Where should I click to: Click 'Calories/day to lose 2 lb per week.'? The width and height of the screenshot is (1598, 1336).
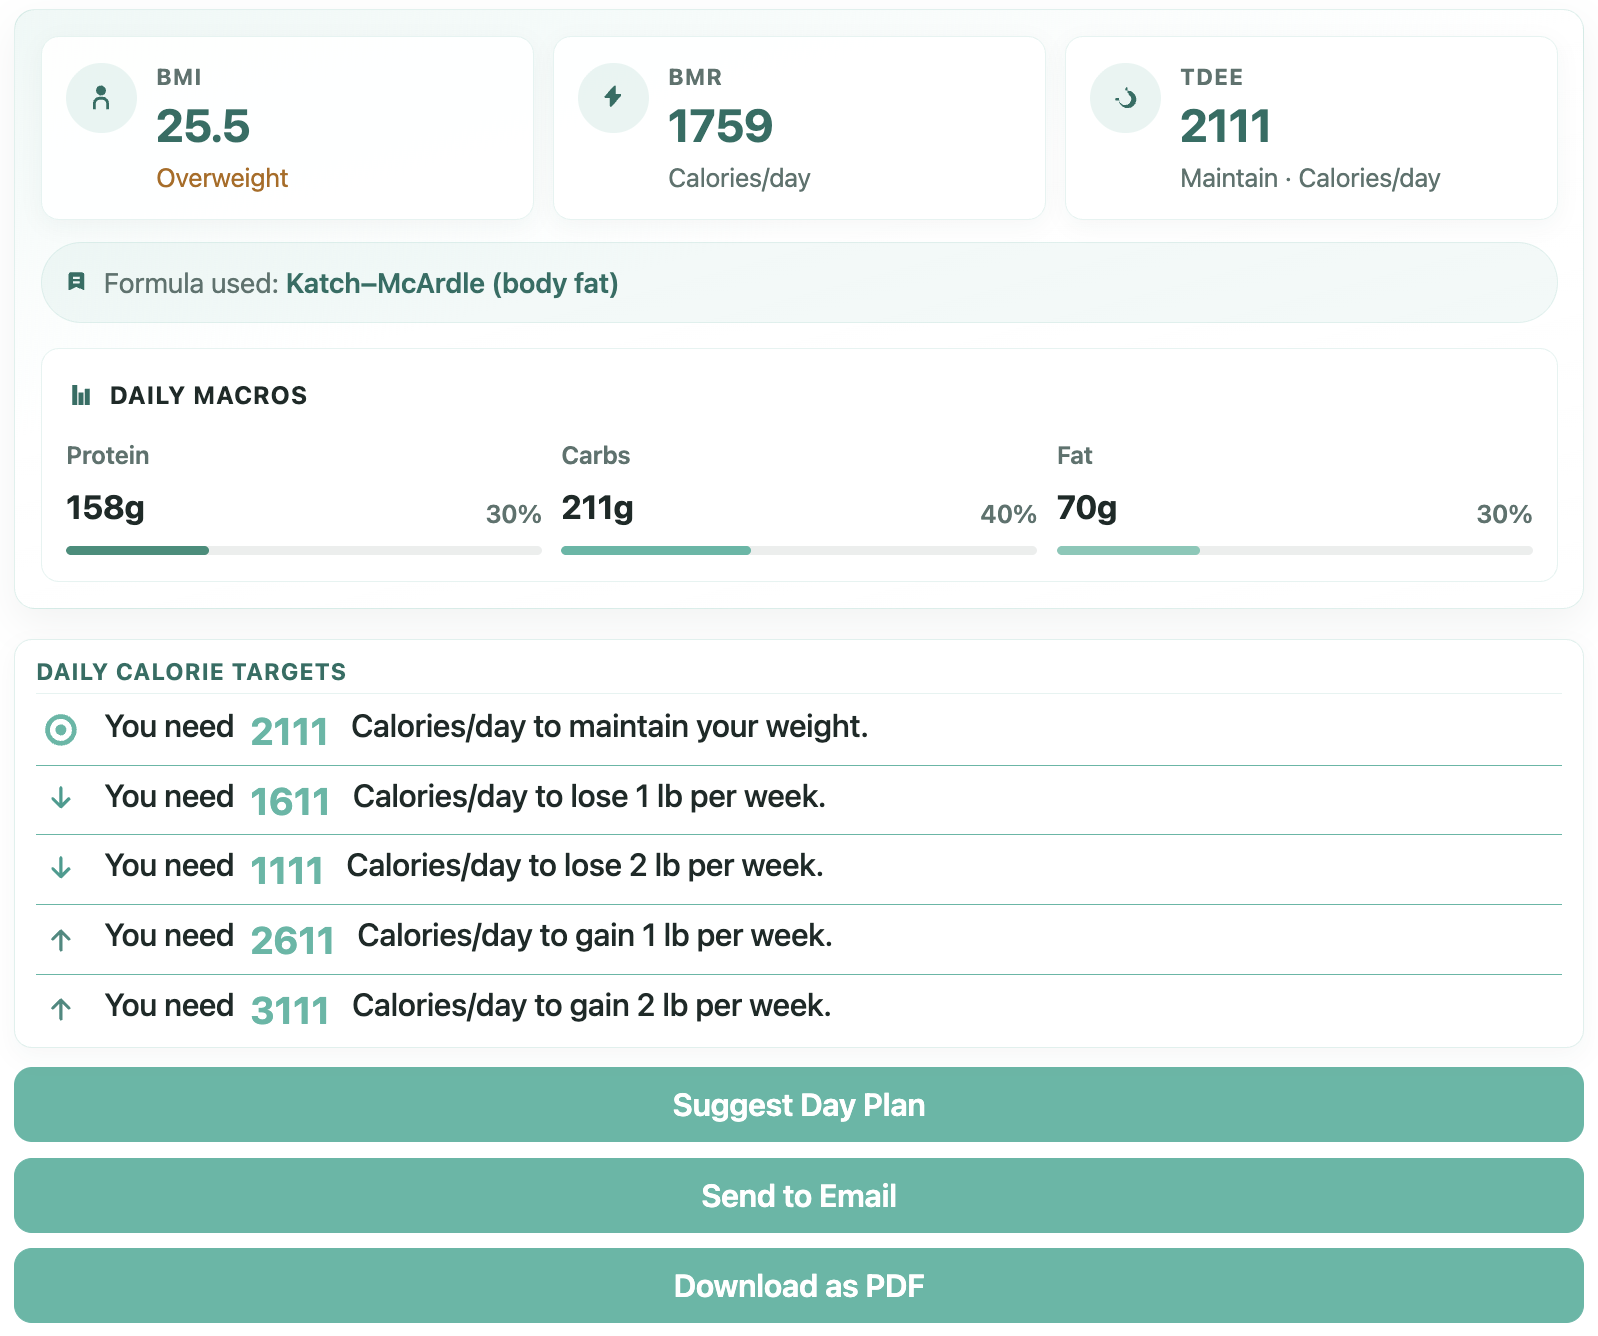point(585,866)
